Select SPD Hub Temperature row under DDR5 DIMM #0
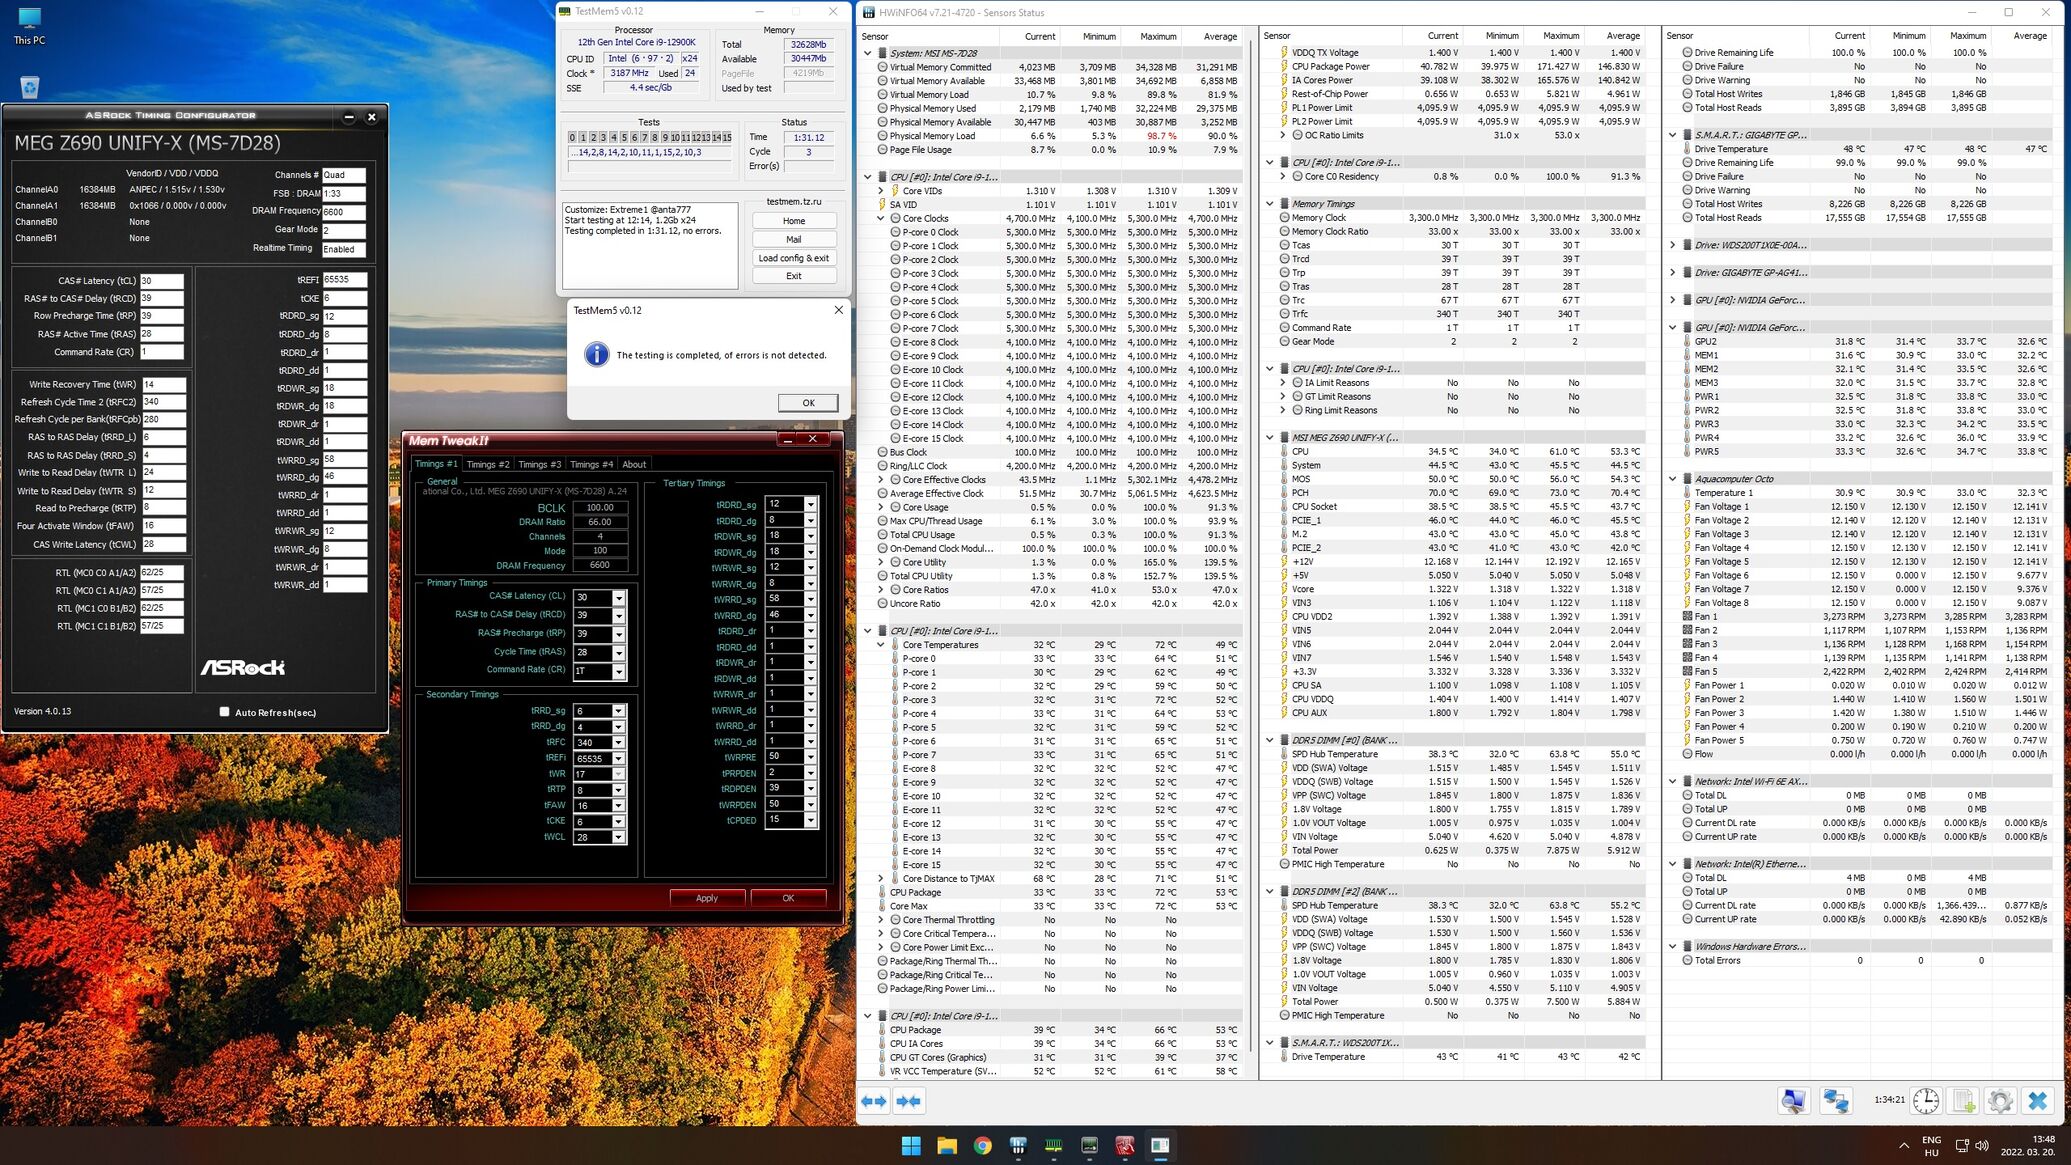The height and width of the screenshot is (1165, 2071). click(x=1459, y=755)
